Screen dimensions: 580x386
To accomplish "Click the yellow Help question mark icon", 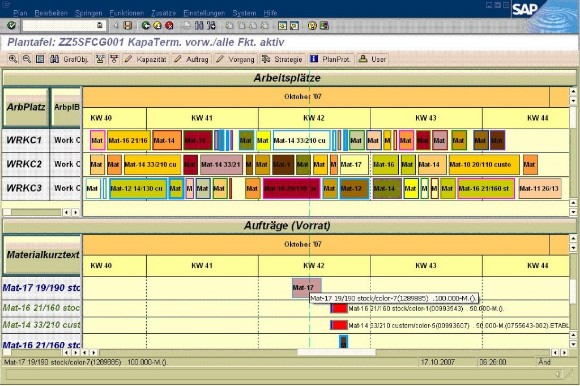I will tap(313, 26).
